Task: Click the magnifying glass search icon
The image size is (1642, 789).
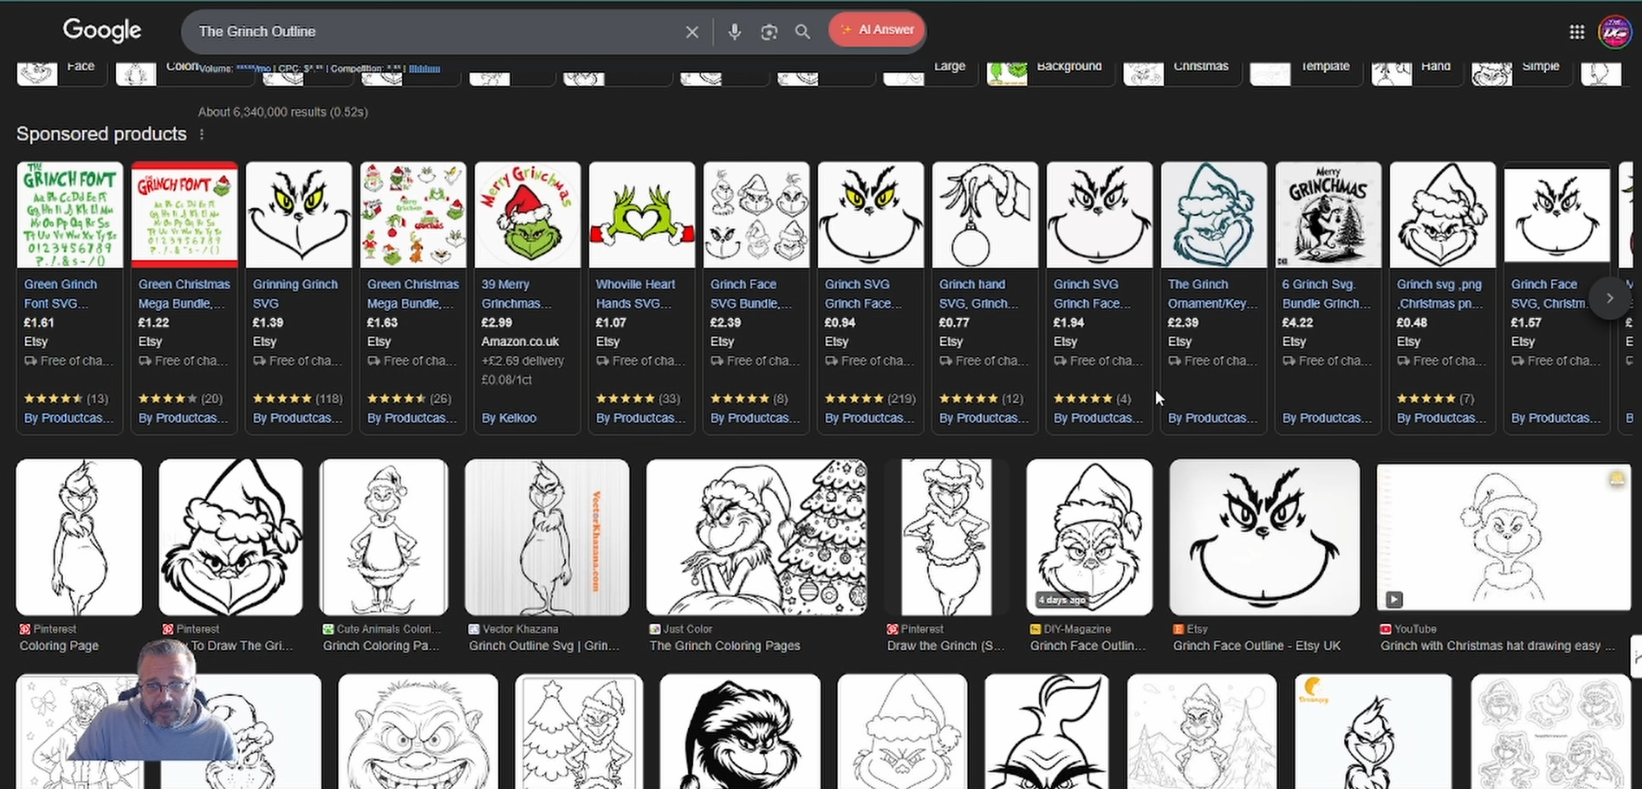Action: pos(802,32)
